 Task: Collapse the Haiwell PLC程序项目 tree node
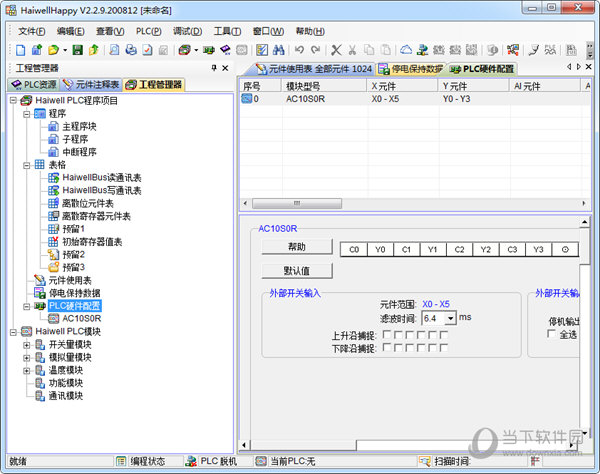[13, 100]
